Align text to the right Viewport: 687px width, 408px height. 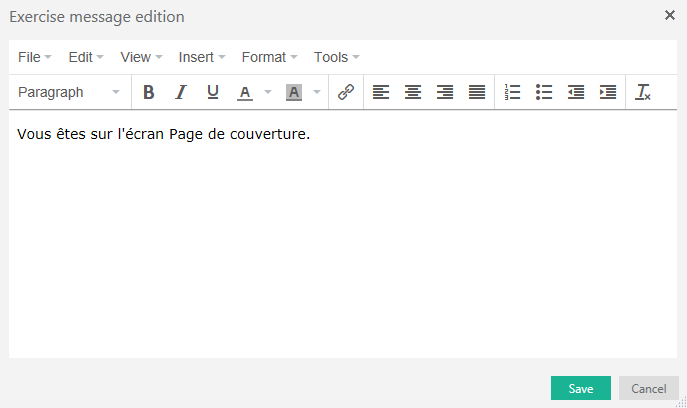445,92
